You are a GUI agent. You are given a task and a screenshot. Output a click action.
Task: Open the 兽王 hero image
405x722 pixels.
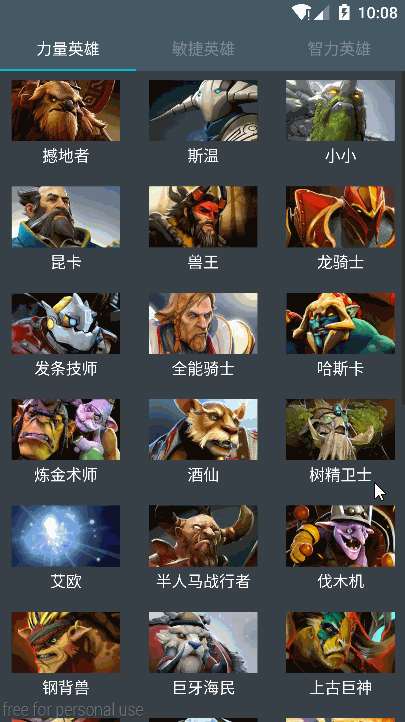click(x=203, y=217)
